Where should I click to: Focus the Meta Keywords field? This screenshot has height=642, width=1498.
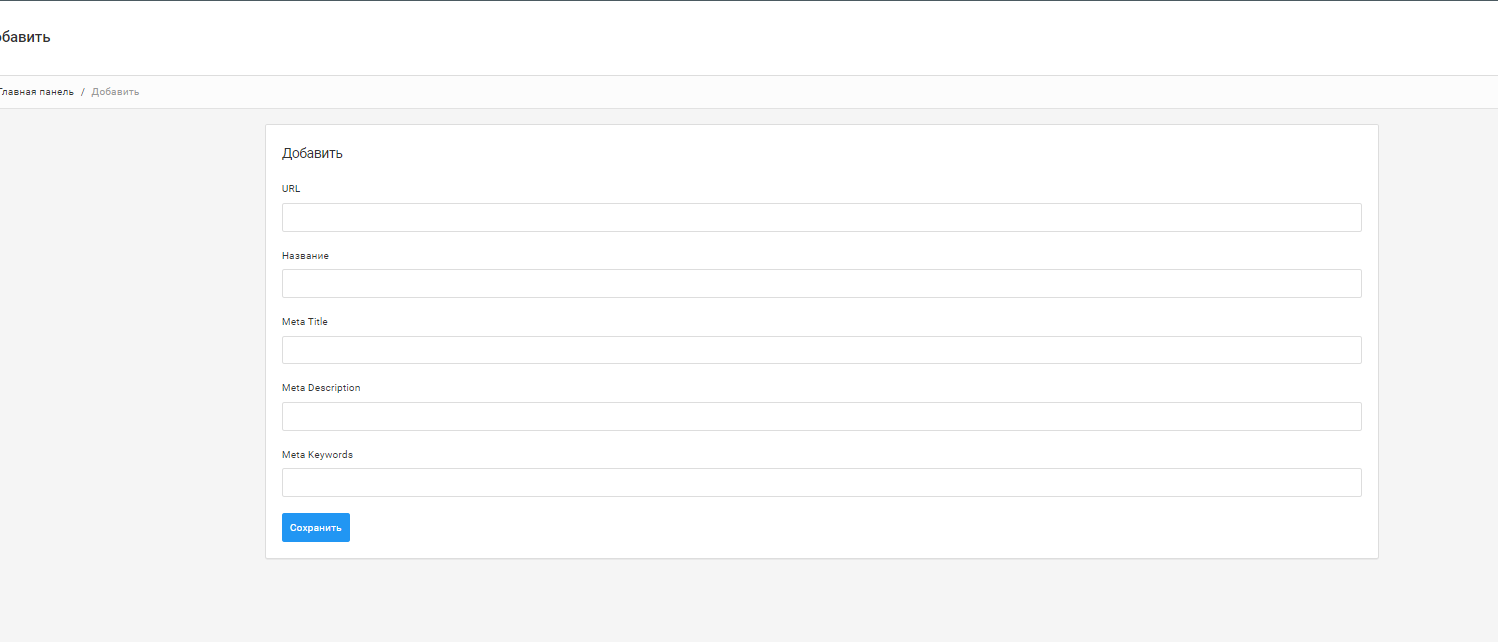click(821, 483)
